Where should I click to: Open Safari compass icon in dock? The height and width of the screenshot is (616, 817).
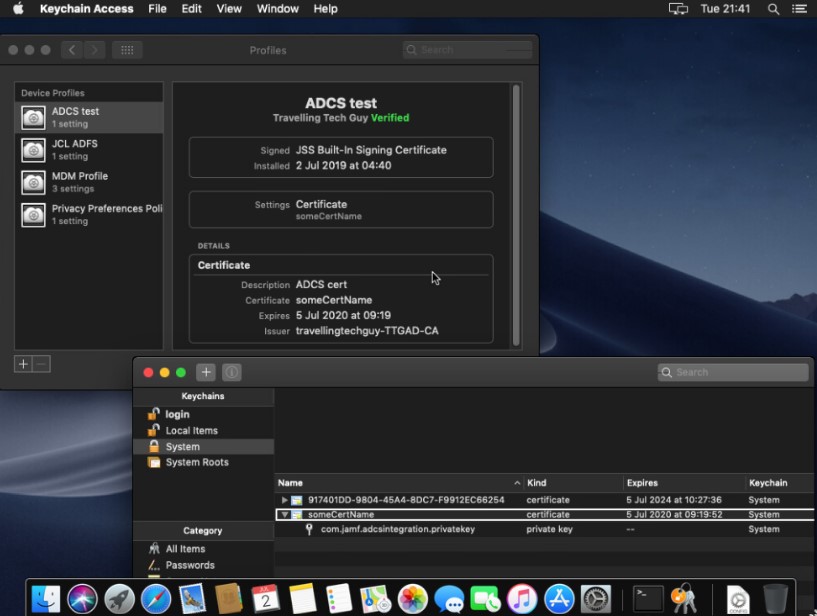tap(156, 599)
